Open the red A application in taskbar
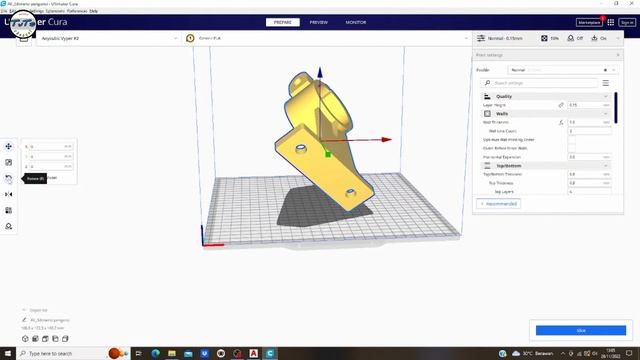Viewport: 640px width, 360px height. click(253, 353)
